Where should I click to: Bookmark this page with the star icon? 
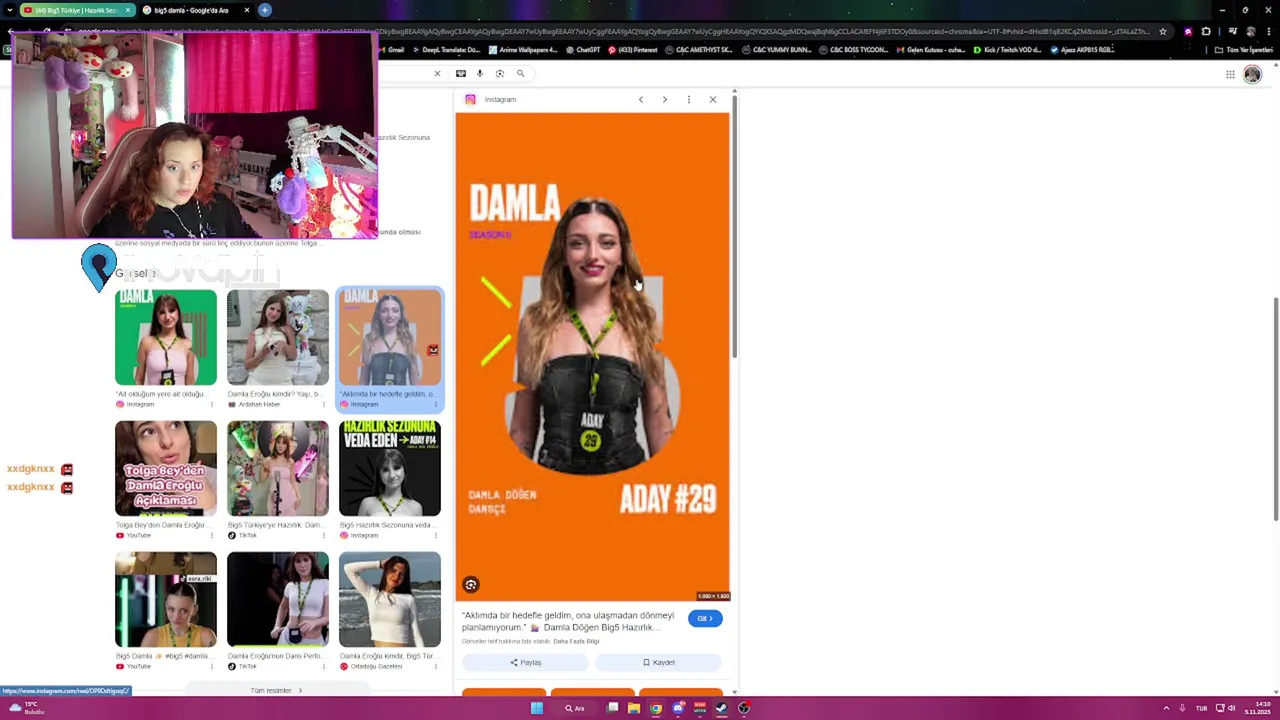[x=1162, y=31]
